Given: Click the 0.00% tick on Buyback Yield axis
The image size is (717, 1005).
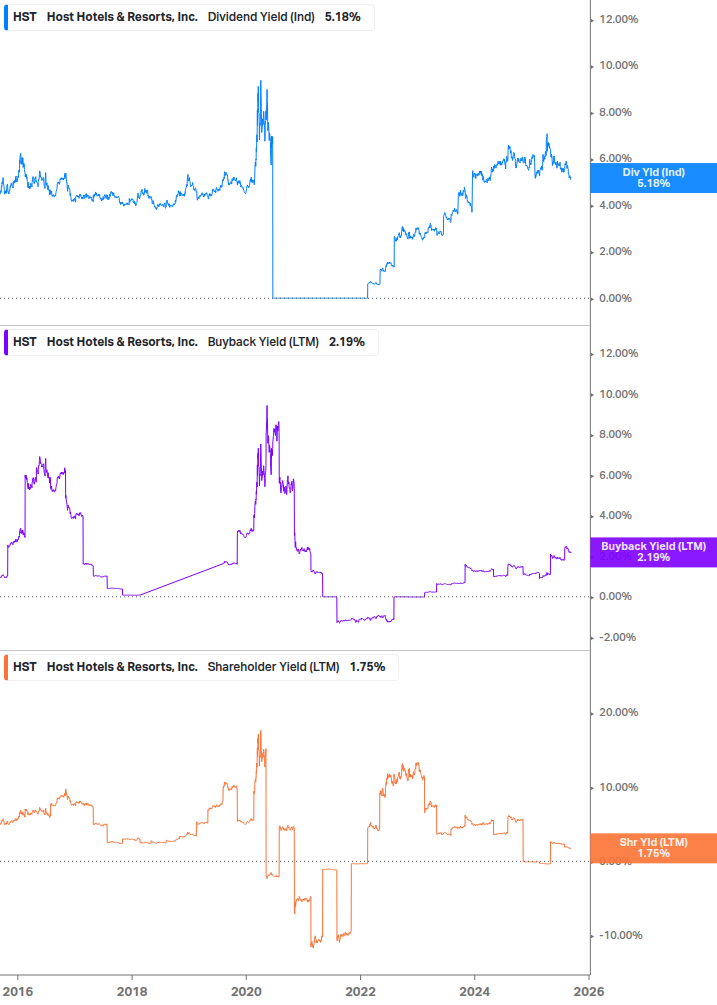Looking at the screenshot, I should point(615,597).
